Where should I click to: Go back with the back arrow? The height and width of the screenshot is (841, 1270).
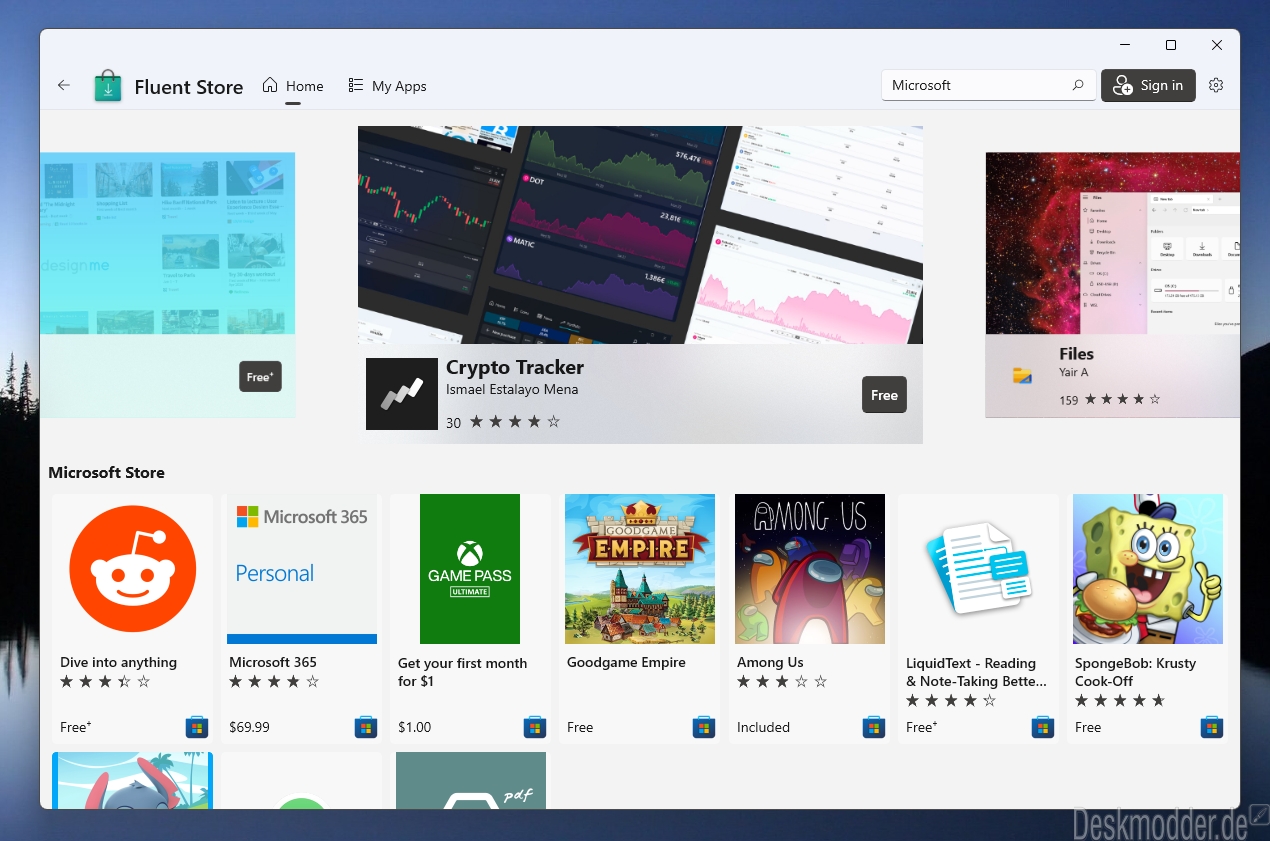click(64, 85)
